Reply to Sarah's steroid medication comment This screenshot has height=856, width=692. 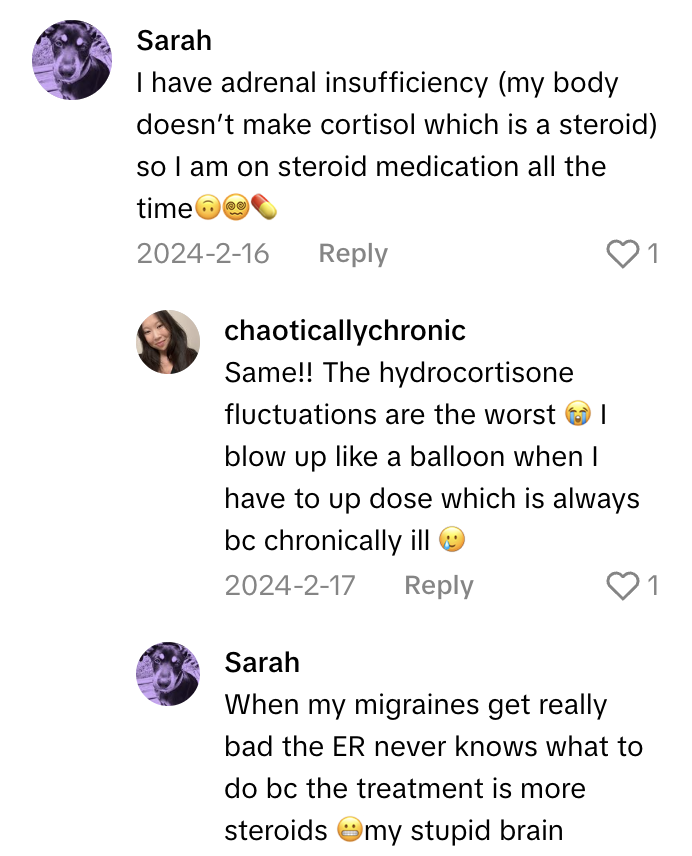[352, 253]
